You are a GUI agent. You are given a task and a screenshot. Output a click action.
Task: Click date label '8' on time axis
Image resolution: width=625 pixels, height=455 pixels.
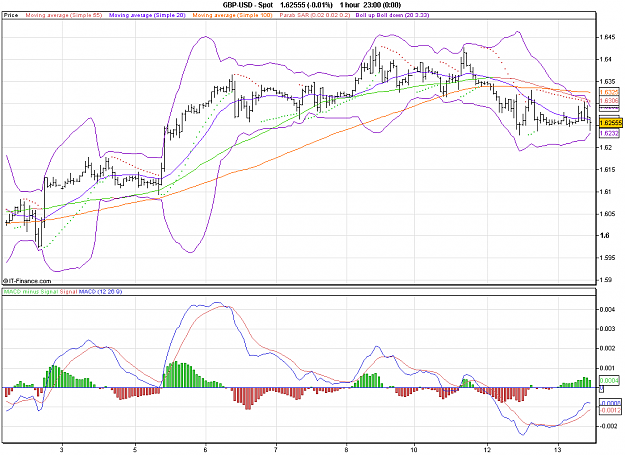tap(346, 450)
